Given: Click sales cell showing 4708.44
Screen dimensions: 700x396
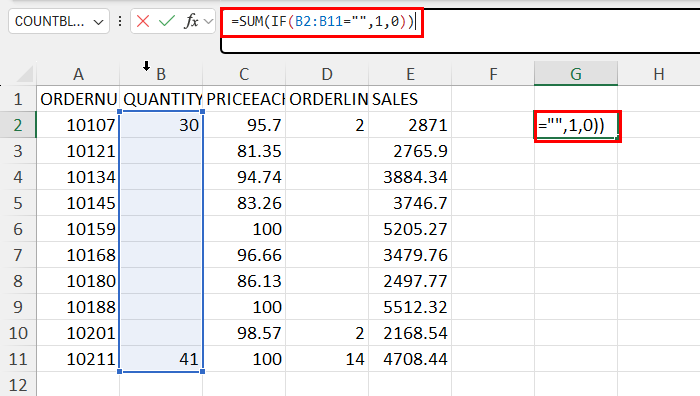Looking at the screenshot, I should click(410, 358).
